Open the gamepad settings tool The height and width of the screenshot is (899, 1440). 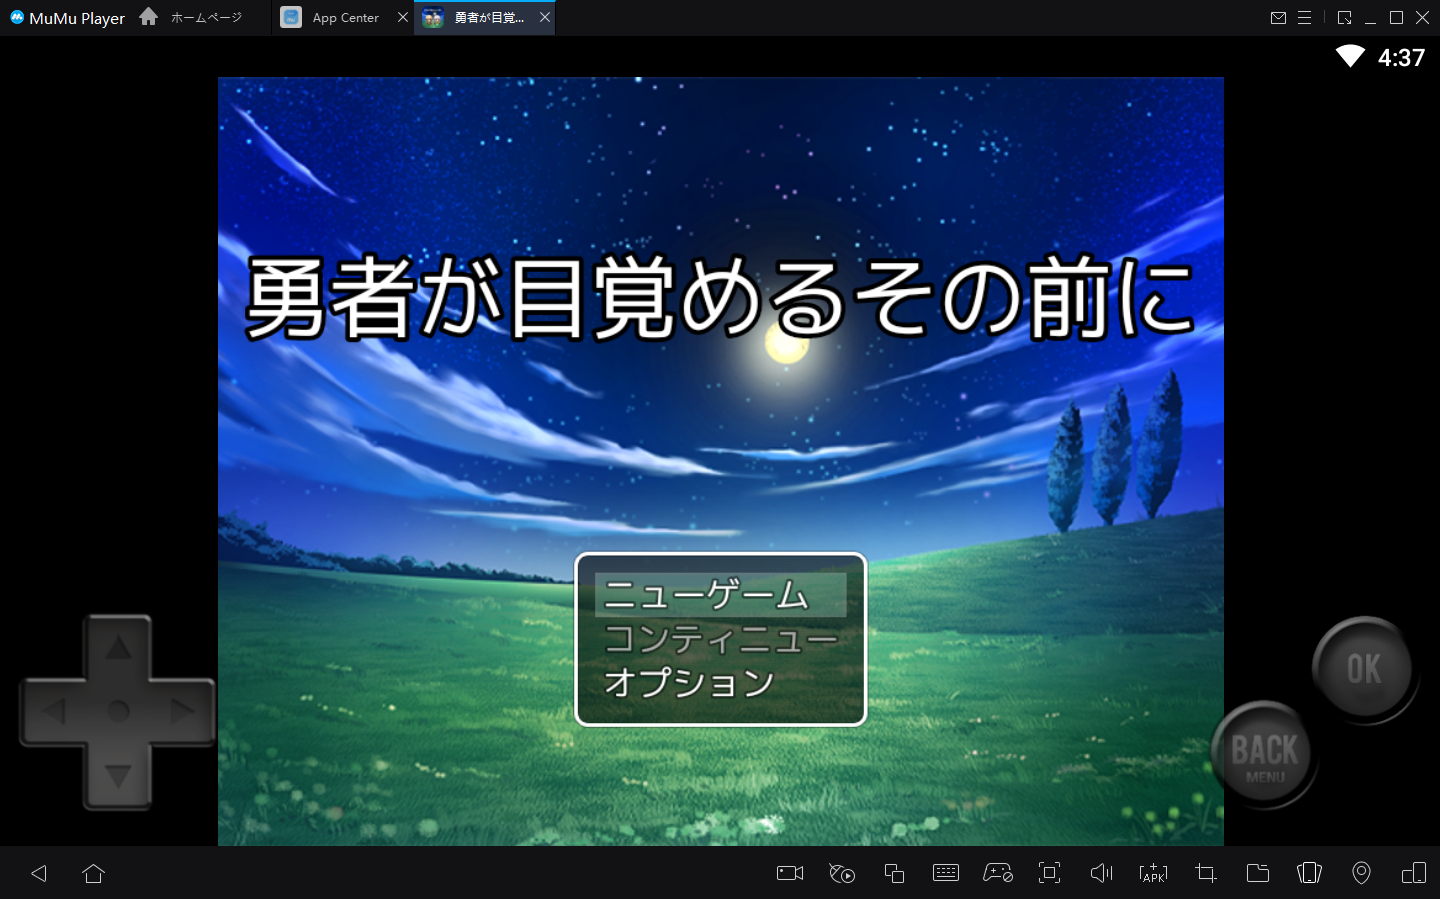coord(998,873)
